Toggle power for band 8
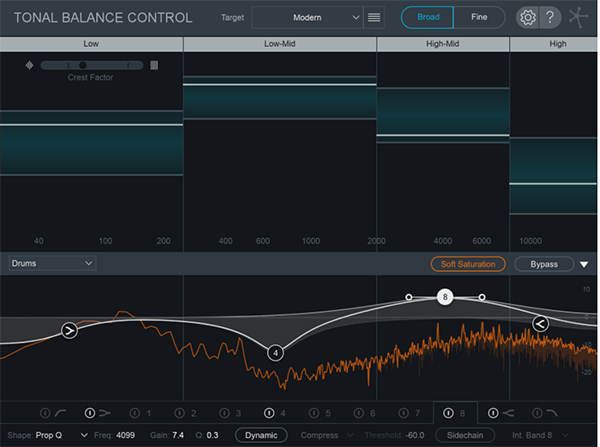 coord(448,413)
